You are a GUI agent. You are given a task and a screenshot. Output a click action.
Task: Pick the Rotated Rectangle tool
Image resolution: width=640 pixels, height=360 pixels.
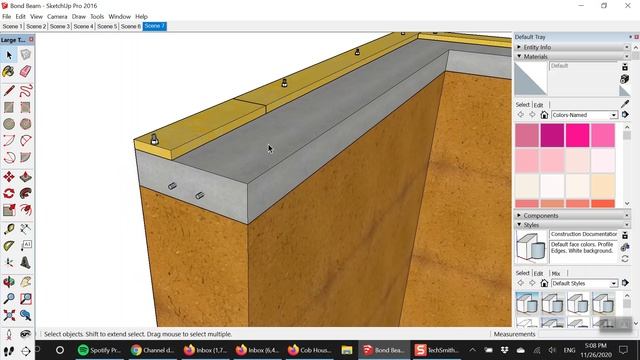click(25, 107)
